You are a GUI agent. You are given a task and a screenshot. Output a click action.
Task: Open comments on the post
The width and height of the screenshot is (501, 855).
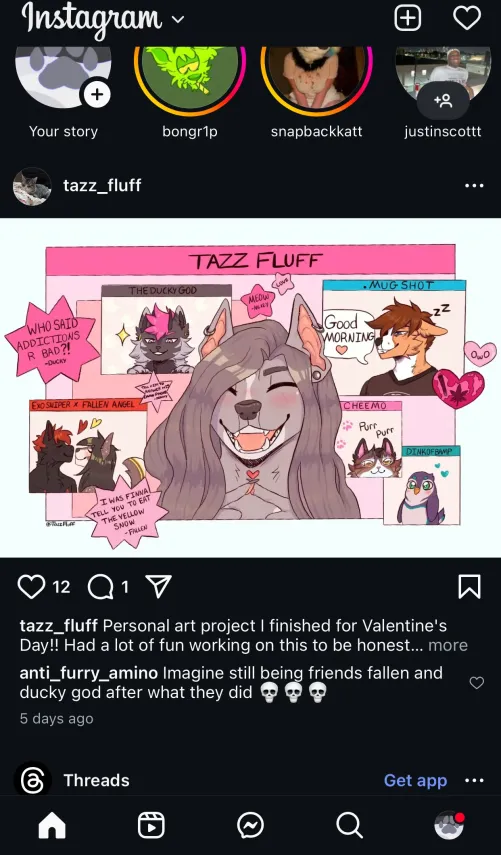[100, 587]
